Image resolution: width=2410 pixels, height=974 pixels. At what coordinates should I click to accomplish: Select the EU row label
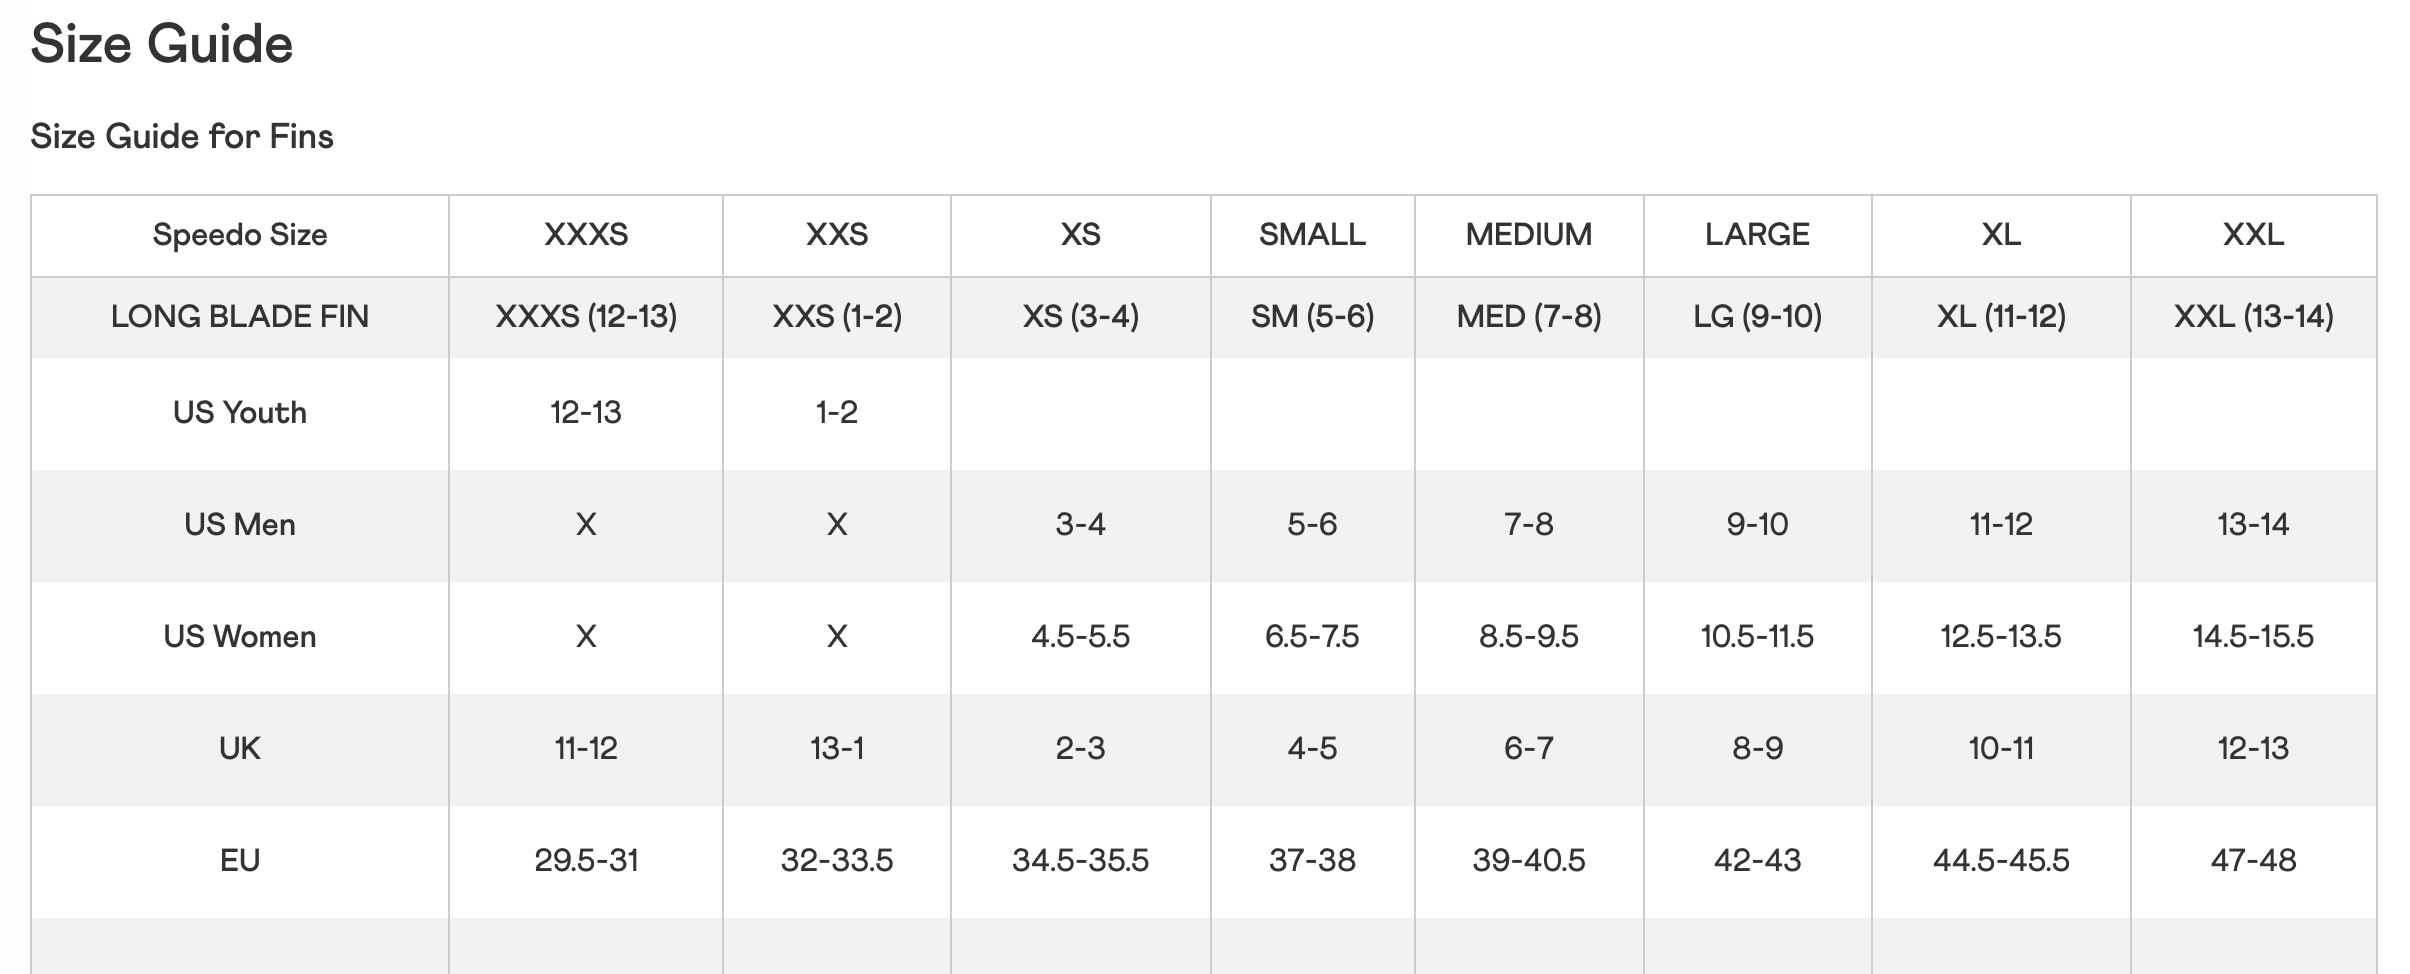[240, 861]
